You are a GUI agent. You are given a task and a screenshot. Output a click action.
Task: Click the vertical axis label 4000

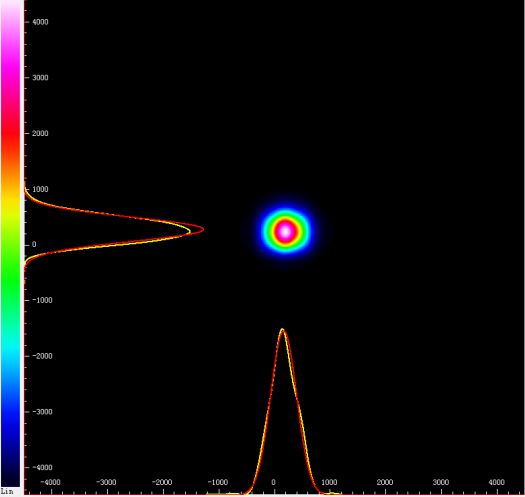point(40,22)
